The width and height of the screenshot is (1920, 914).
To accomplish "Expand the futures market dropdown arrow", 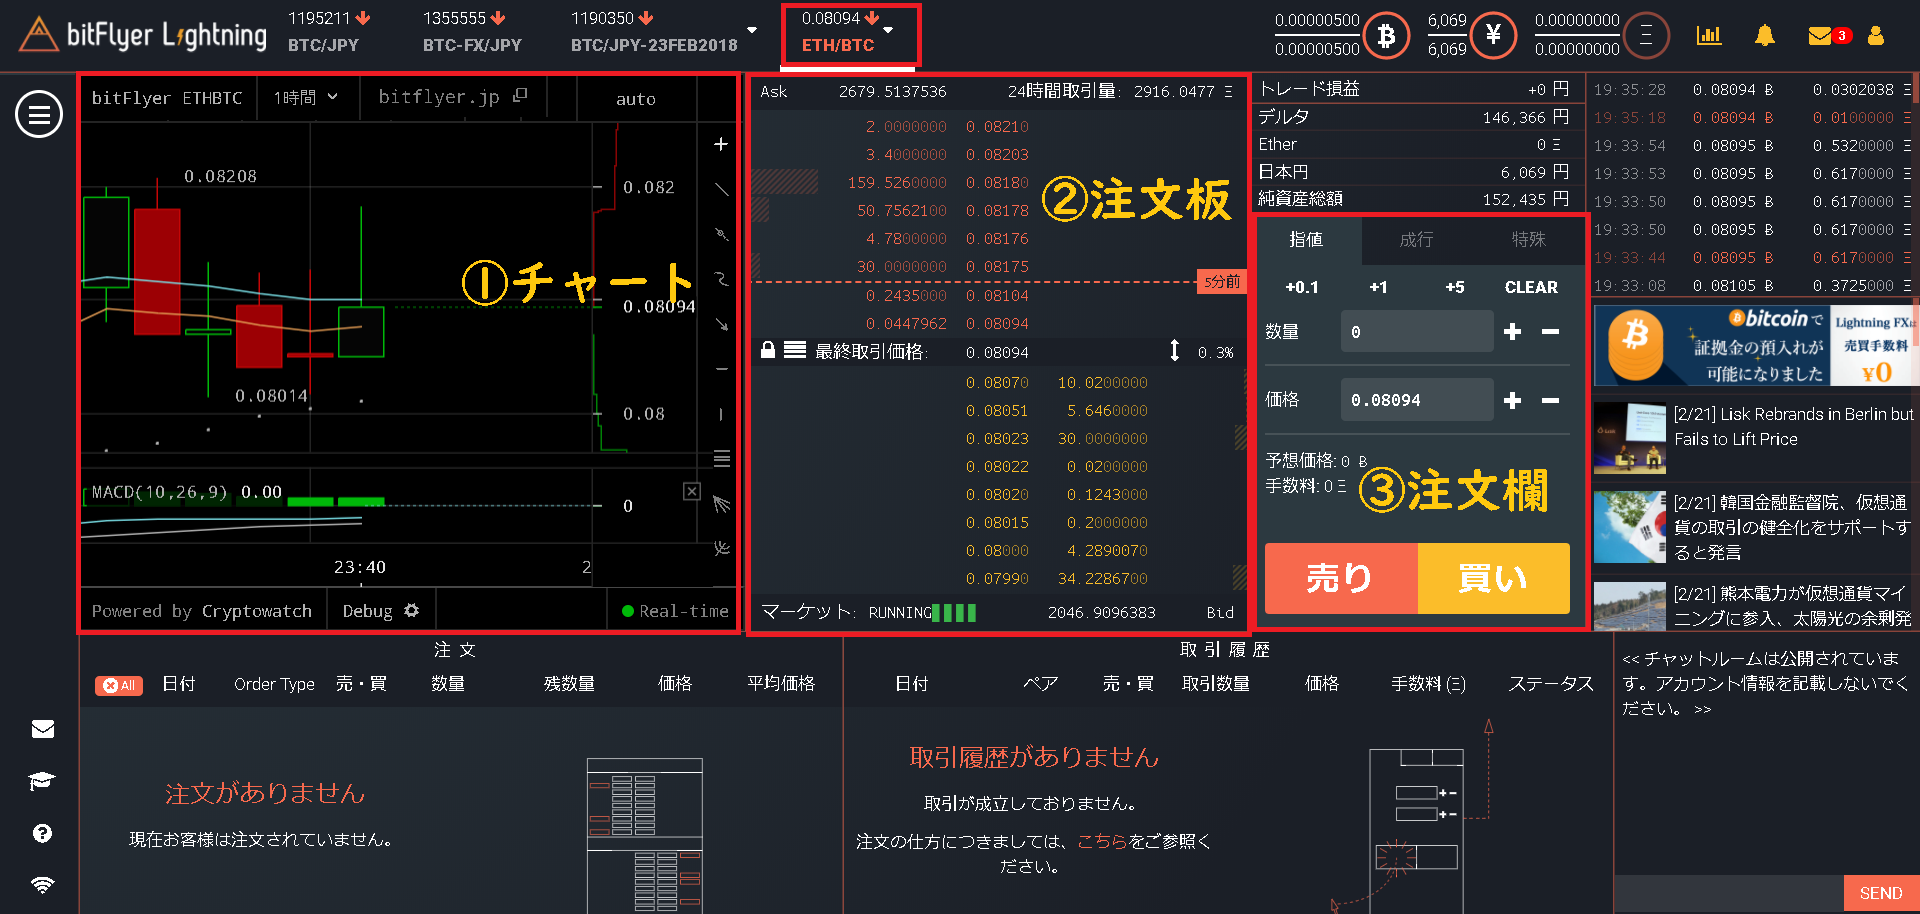I will 752,30.
